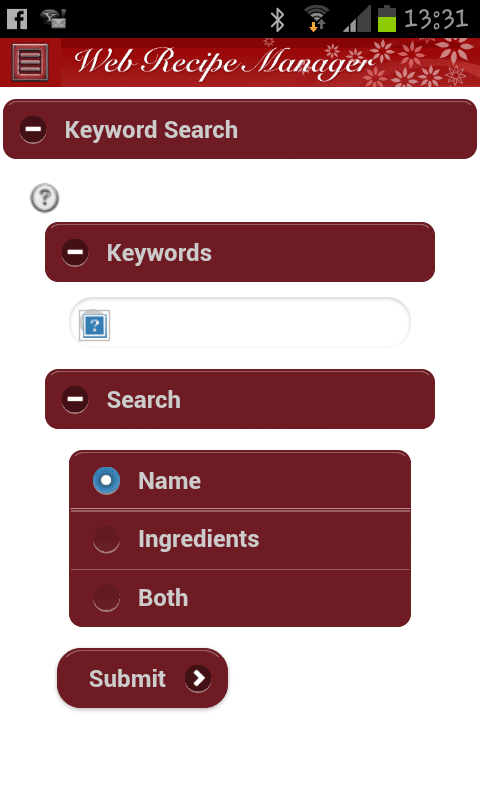The width and height of the screenshot is (480, 800).
Task: Open the hamburger menu icon
Action: 30,62
